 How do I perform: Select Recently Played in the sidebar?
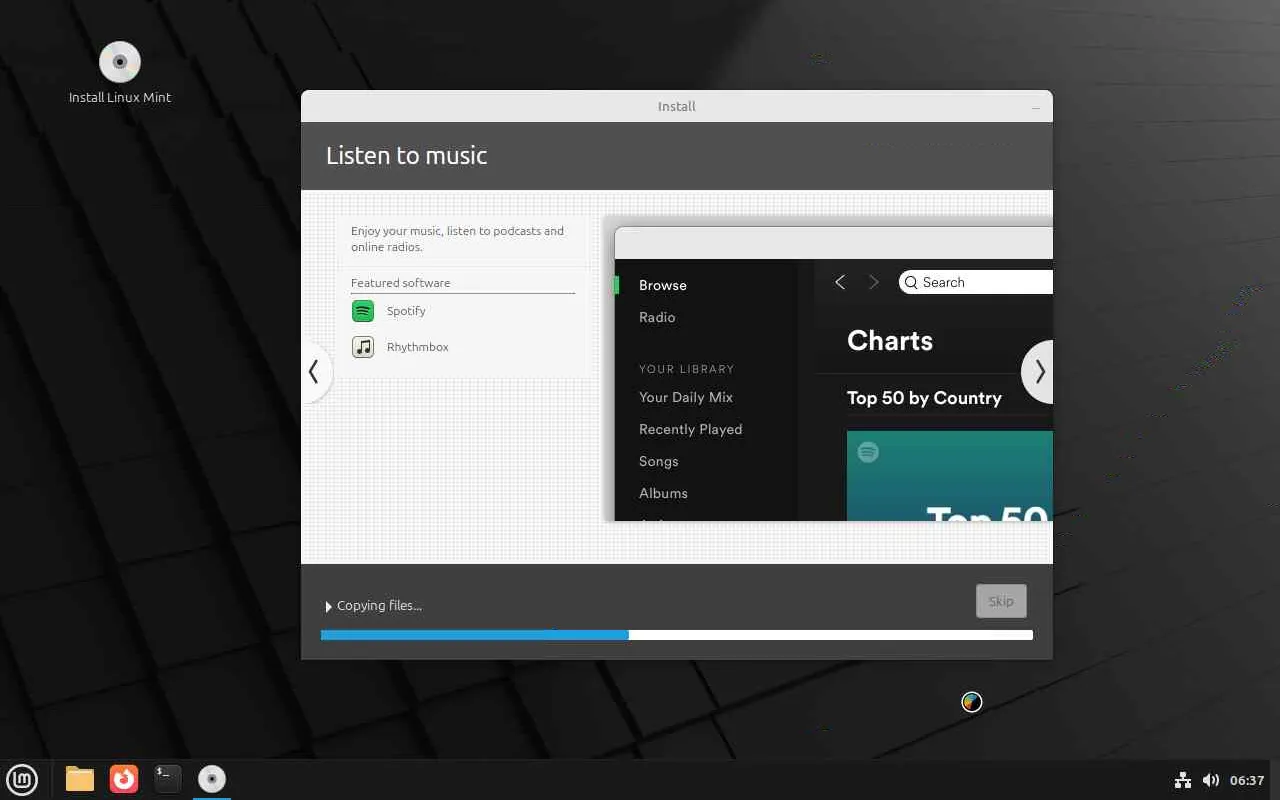click(x=690, y=429)
